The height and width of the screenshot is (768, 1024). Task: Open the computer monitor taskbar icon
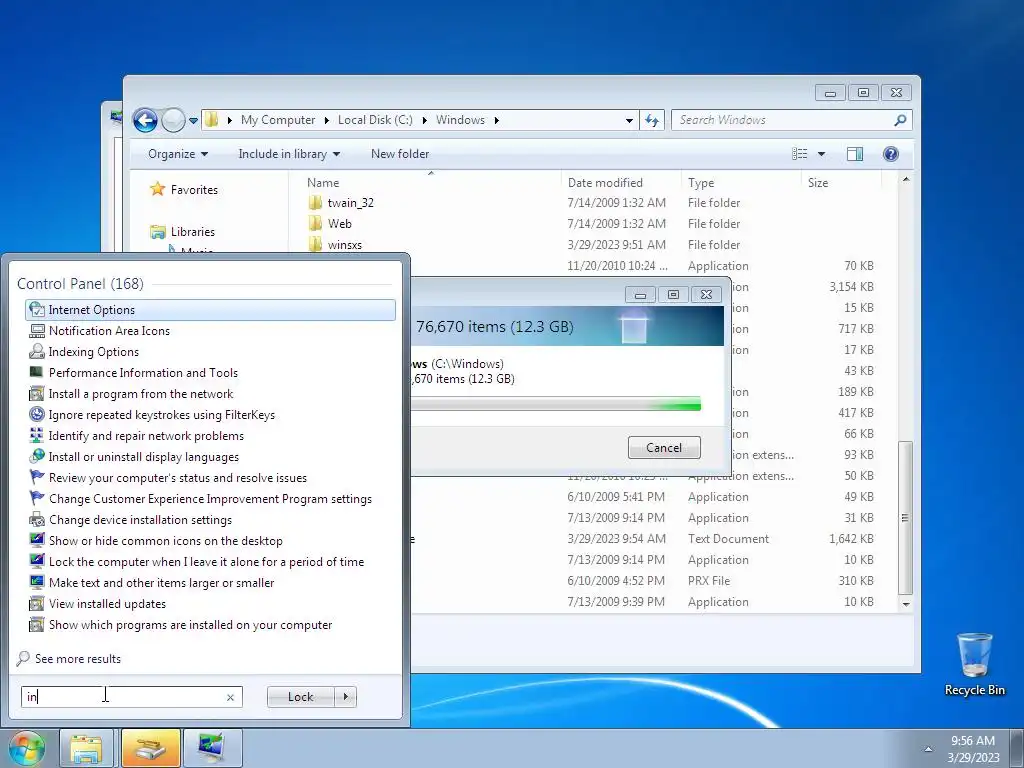coord(212,748)
